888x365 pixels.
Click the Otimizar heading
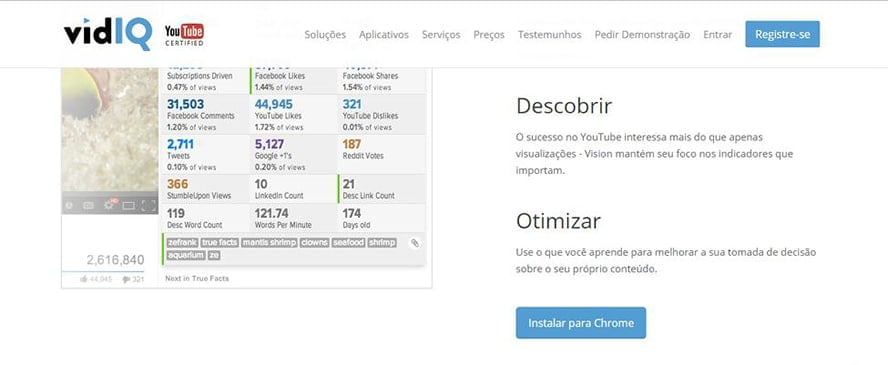tap(558, 221)
